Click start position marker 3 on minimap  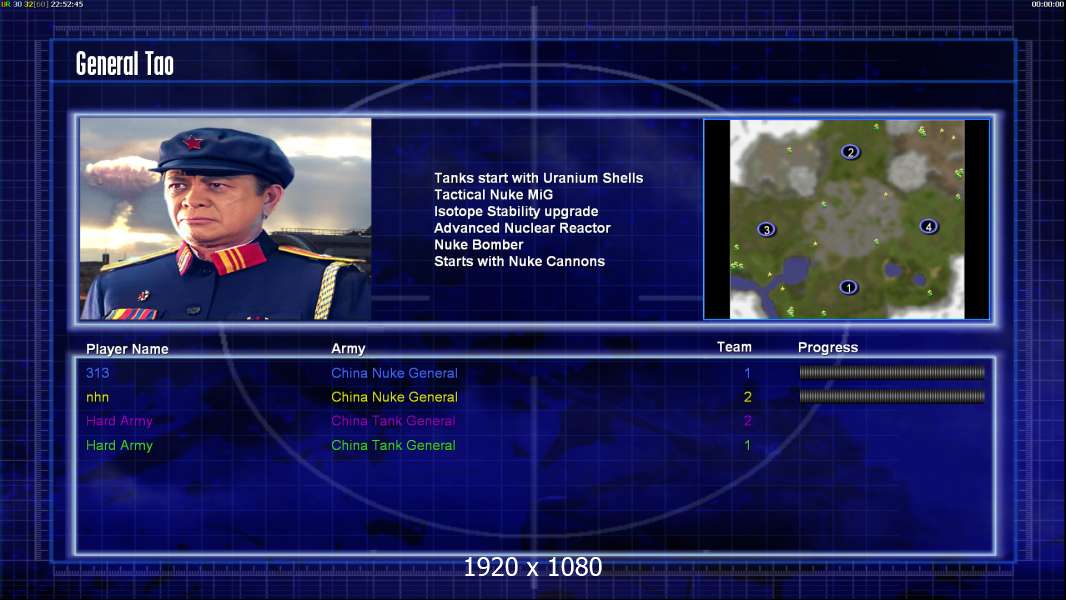[x=766, y=230]
